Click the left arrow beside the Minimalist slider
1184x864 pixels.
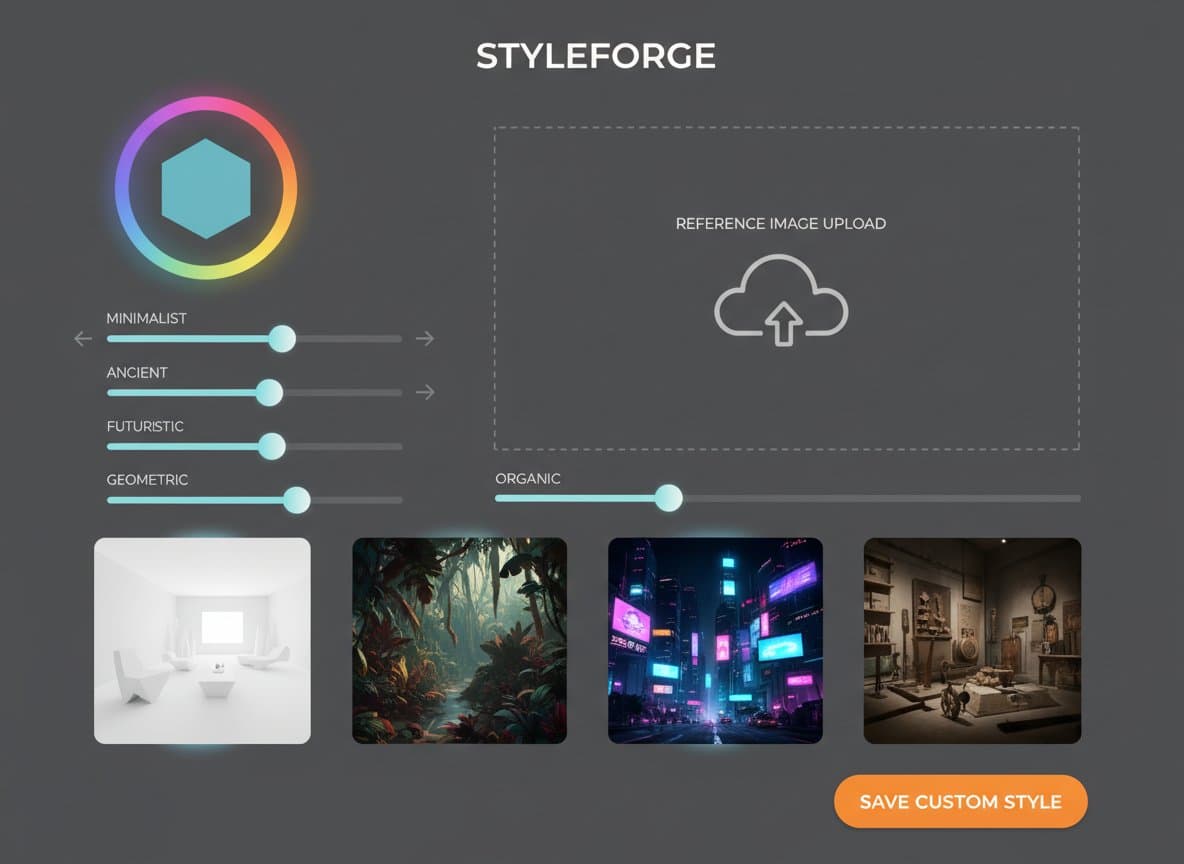pos(82,338)
